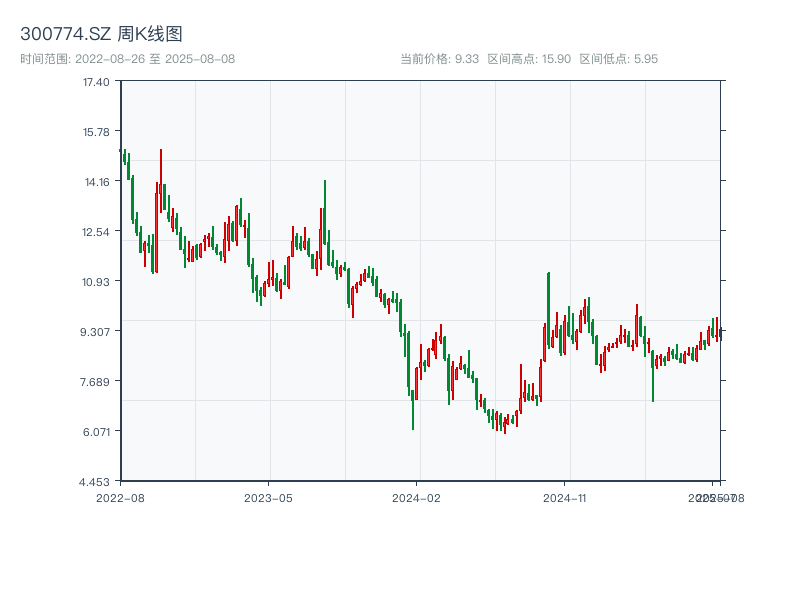The height and width of the screenshot is (600, 800).
Task: Click the 4.453 bottom y-axis label
Action: point(96,481)
